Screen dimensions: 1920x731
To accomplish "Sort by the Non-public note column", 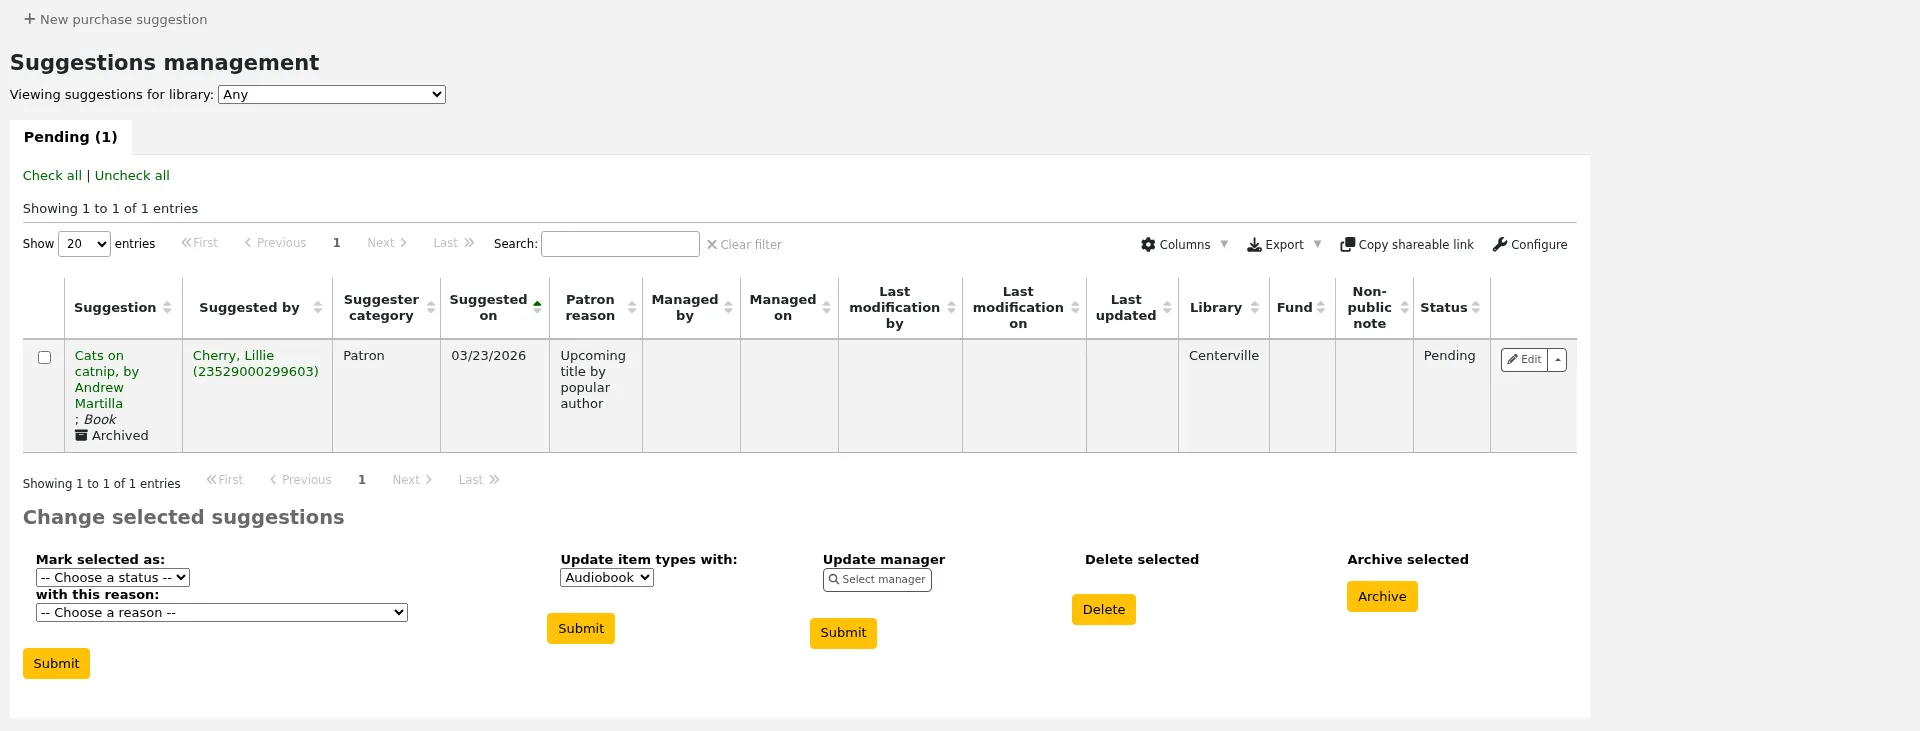I will [1374, 307].
